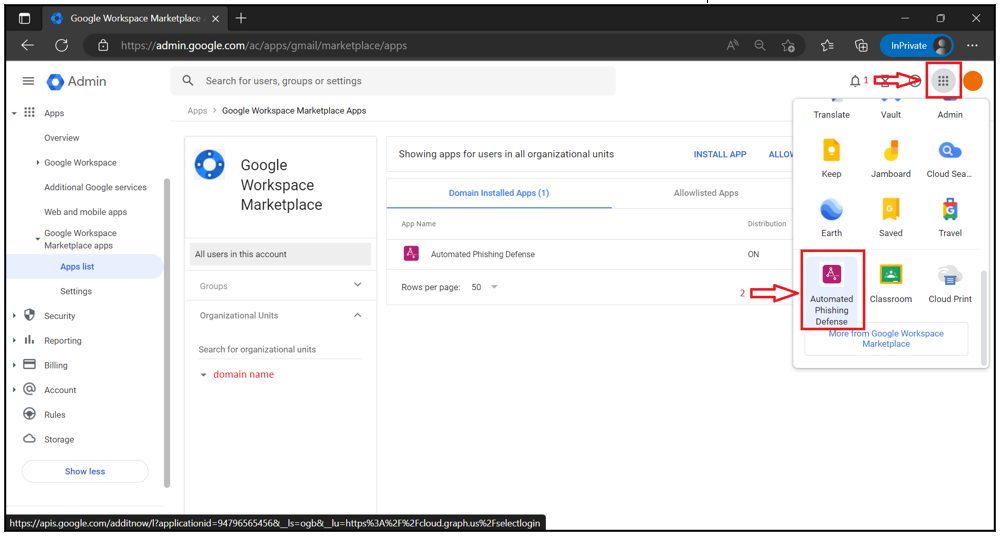
Task: Open the orange account avatar
Action: point(973,81)
